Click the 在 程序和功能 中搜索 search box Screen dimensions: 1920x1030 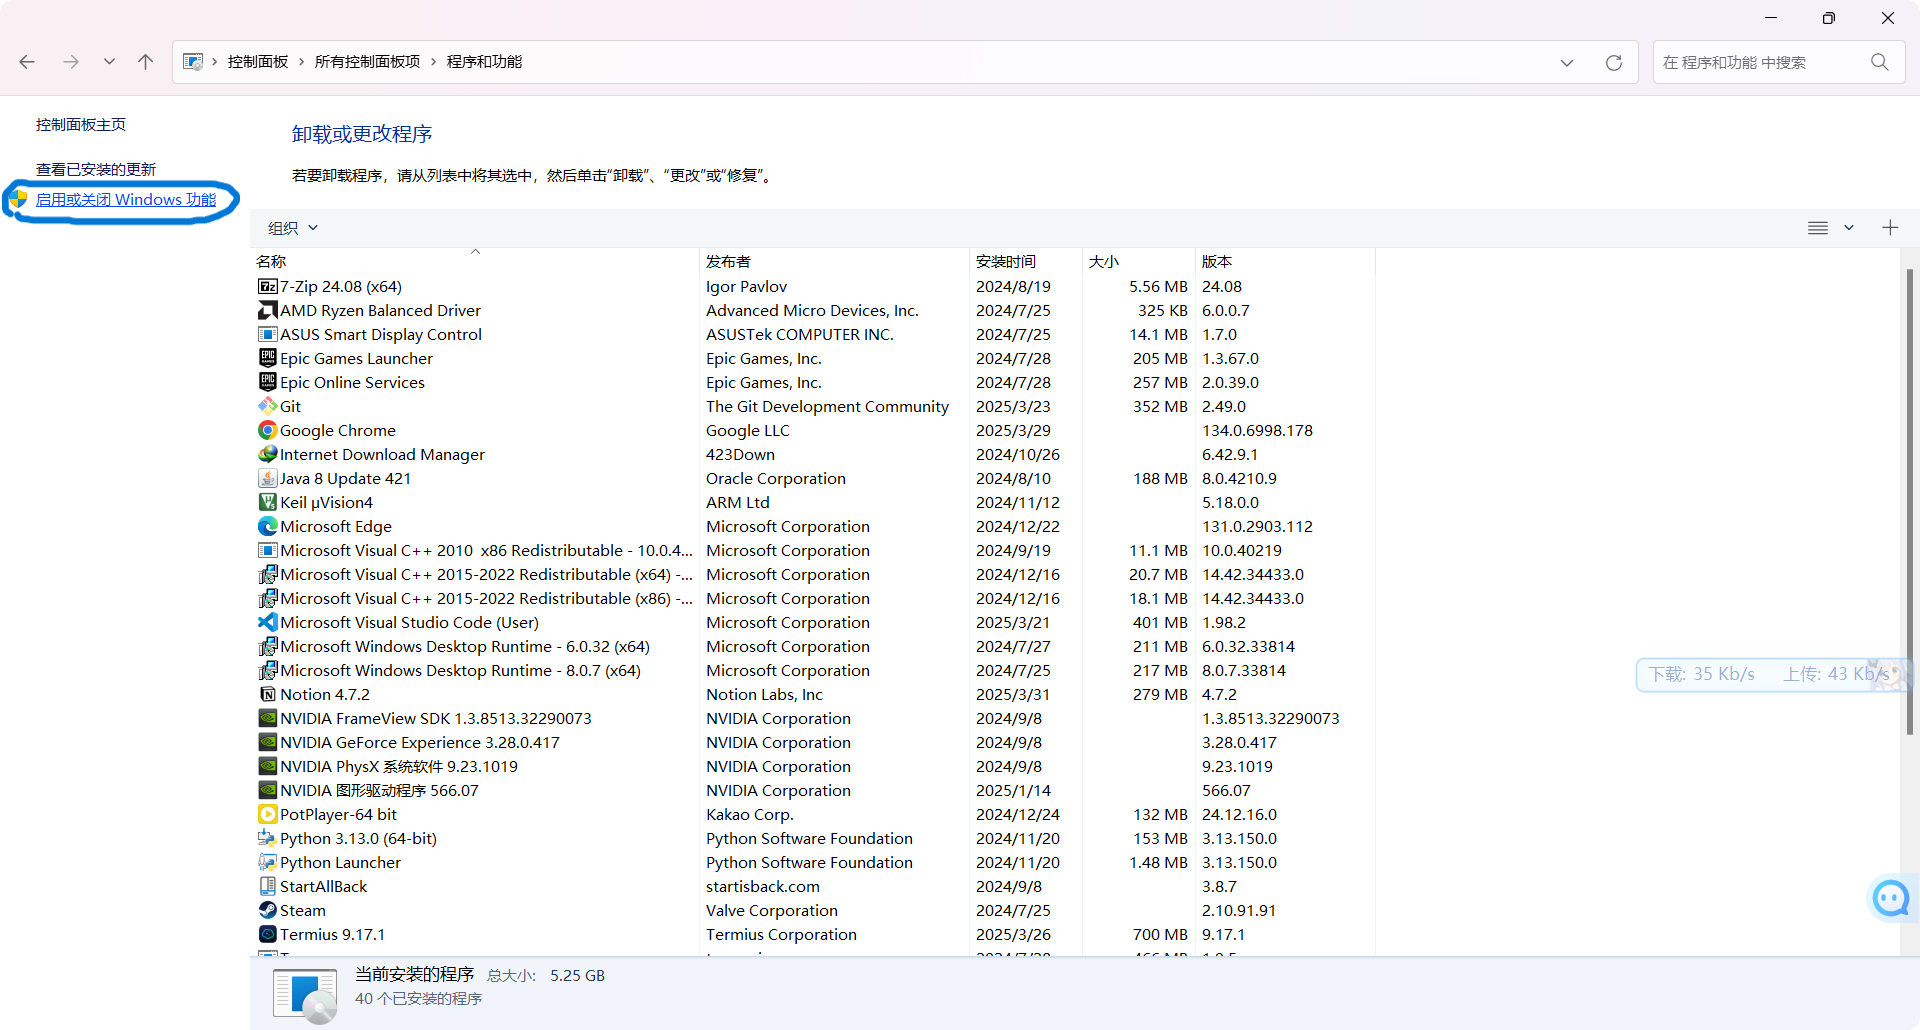pos(1760,63)
